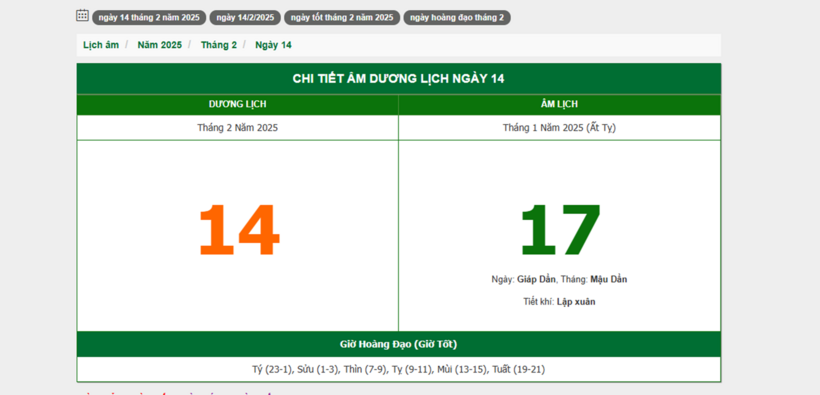Click the 'Giờ Hoàng Đạo (Giờ Tốt)' header bar
The width and height of the screenshot is (820, 395).
pyautogui.click(x=398, y=344)
